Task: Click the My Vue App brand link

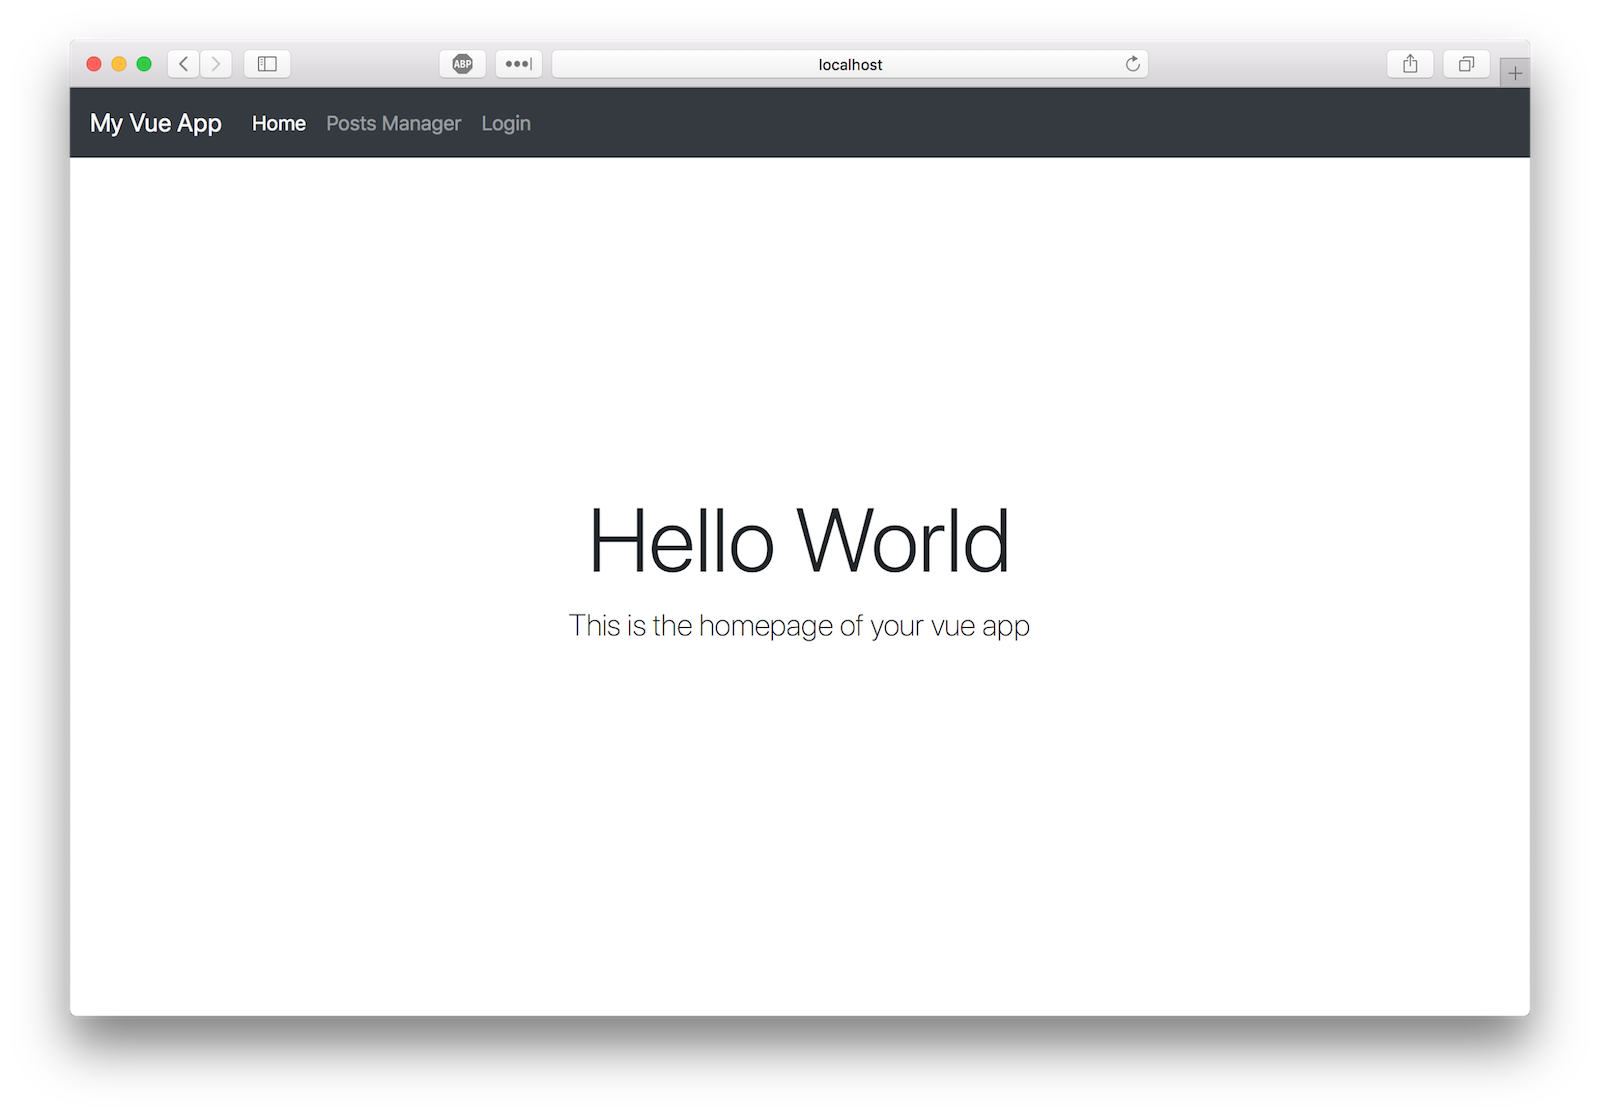Action: (155, 123)
